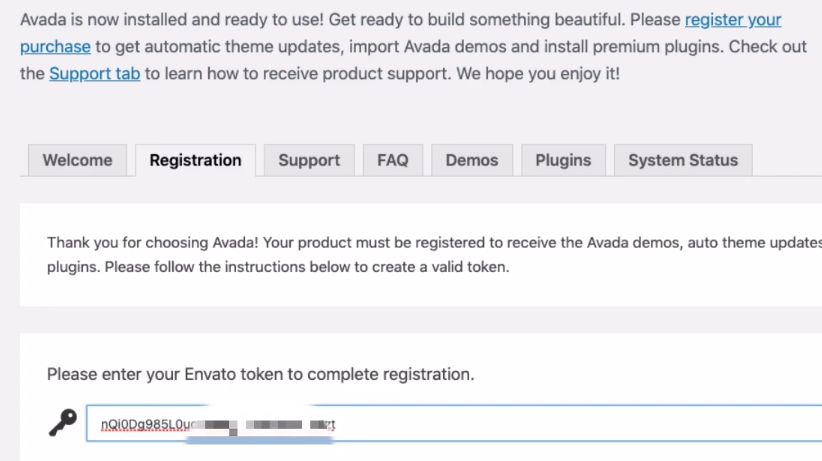Go to the FAQ tab
Image resolution: width=822 pixels, height=461 pixels.
[x=392, y=160]
